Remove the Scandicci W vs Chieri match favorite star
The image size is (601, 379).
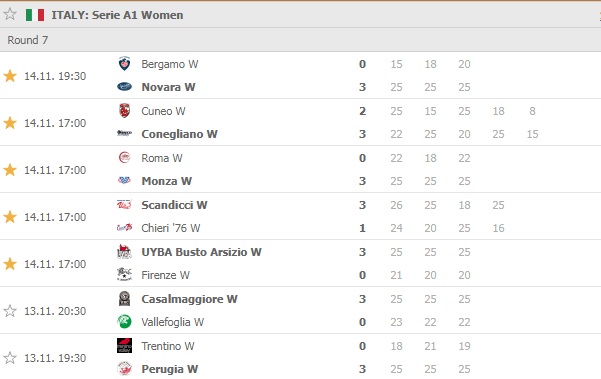[x=10, y=217]
